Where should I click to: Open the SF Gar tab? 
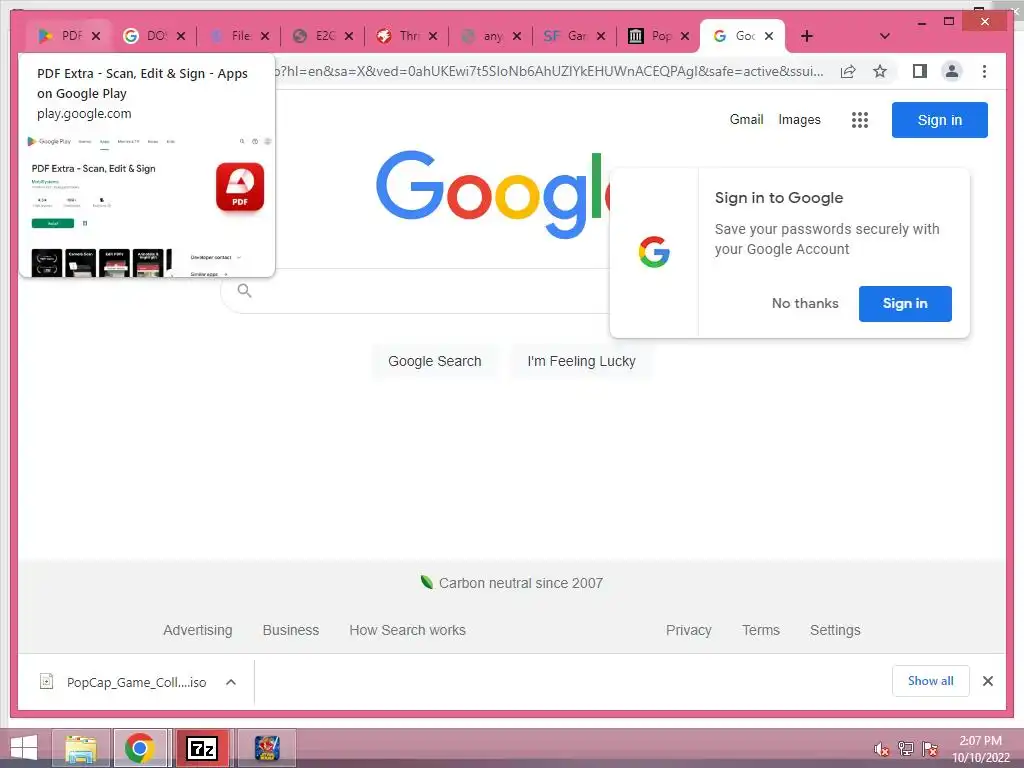click(x=566, y=36)
